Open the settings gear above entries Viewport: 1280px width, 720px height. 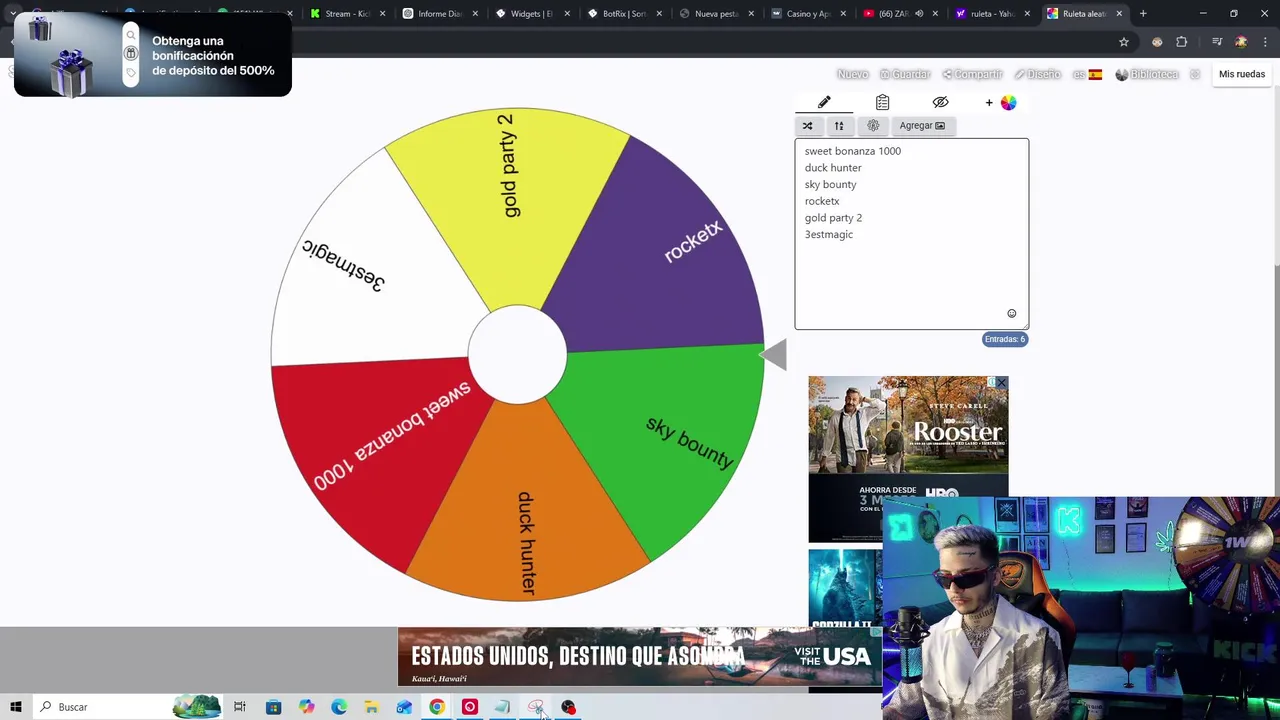[x=873, y=125]
